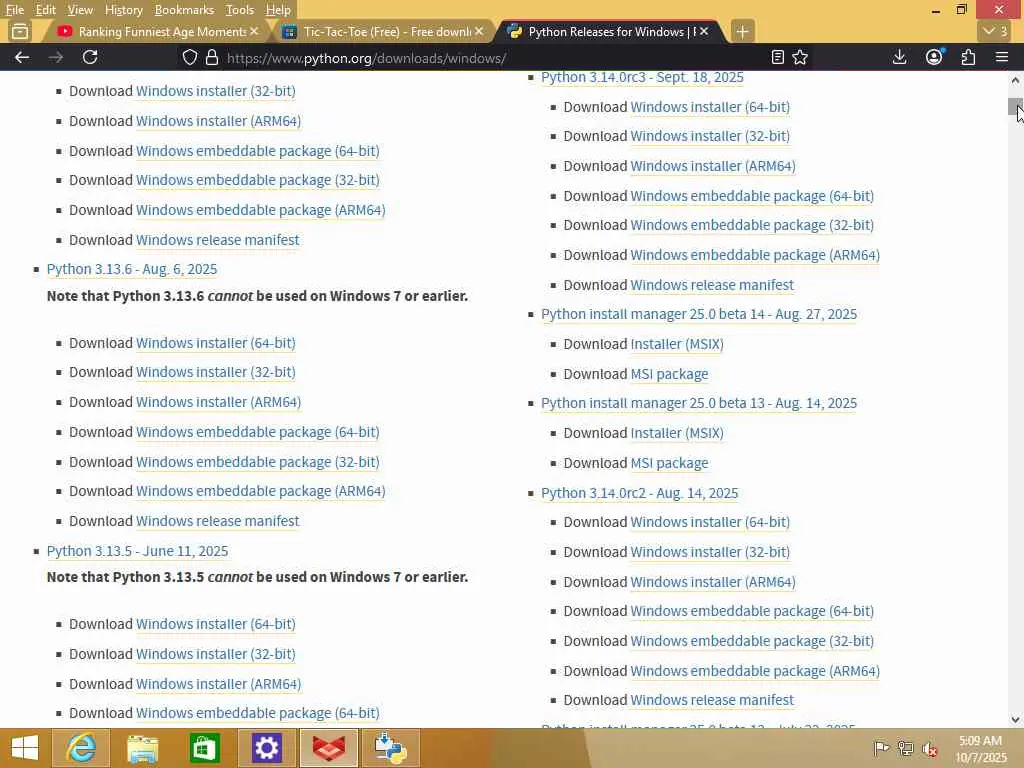Viewport: 1024px width, 768px height.
Task: Open File Explorer from taskbar
Action: click(x=142, y=748)
